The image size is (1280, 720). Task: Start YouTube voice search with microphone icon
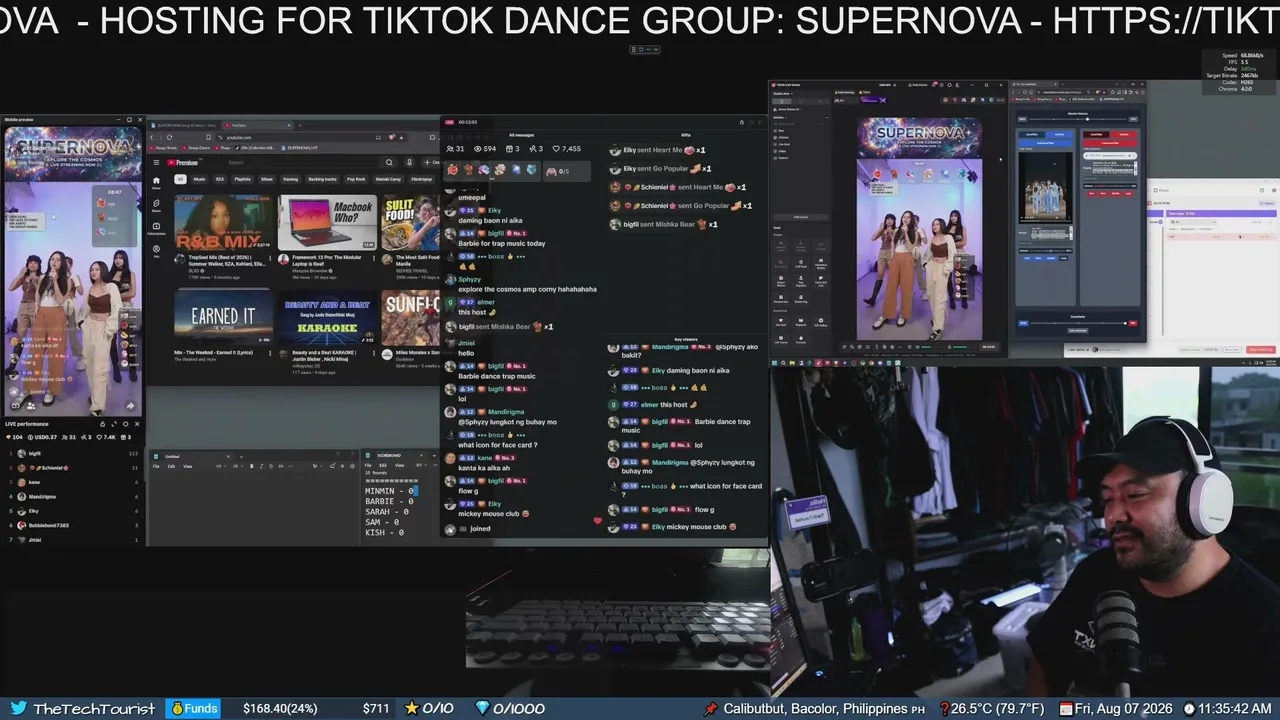[409, 162]
